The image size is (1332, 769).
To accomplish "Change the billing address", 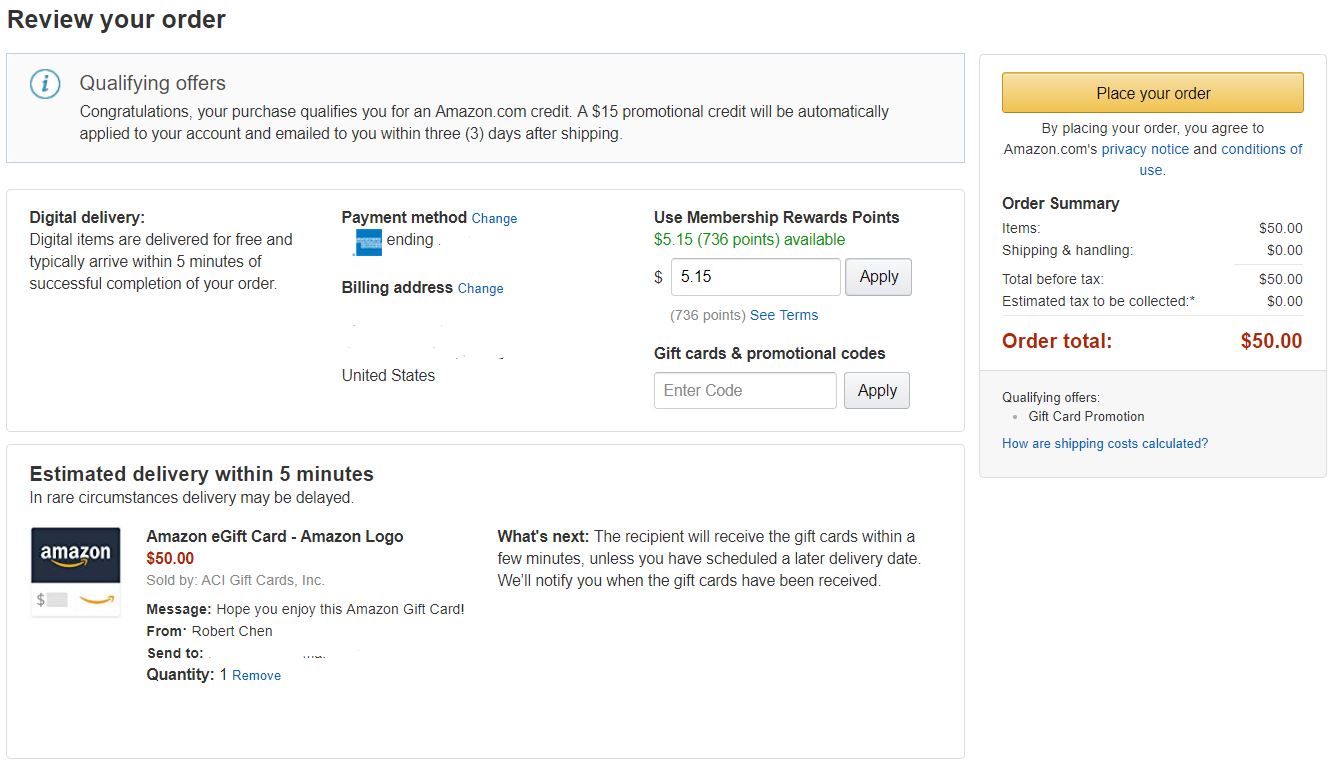I will point(480,289).
